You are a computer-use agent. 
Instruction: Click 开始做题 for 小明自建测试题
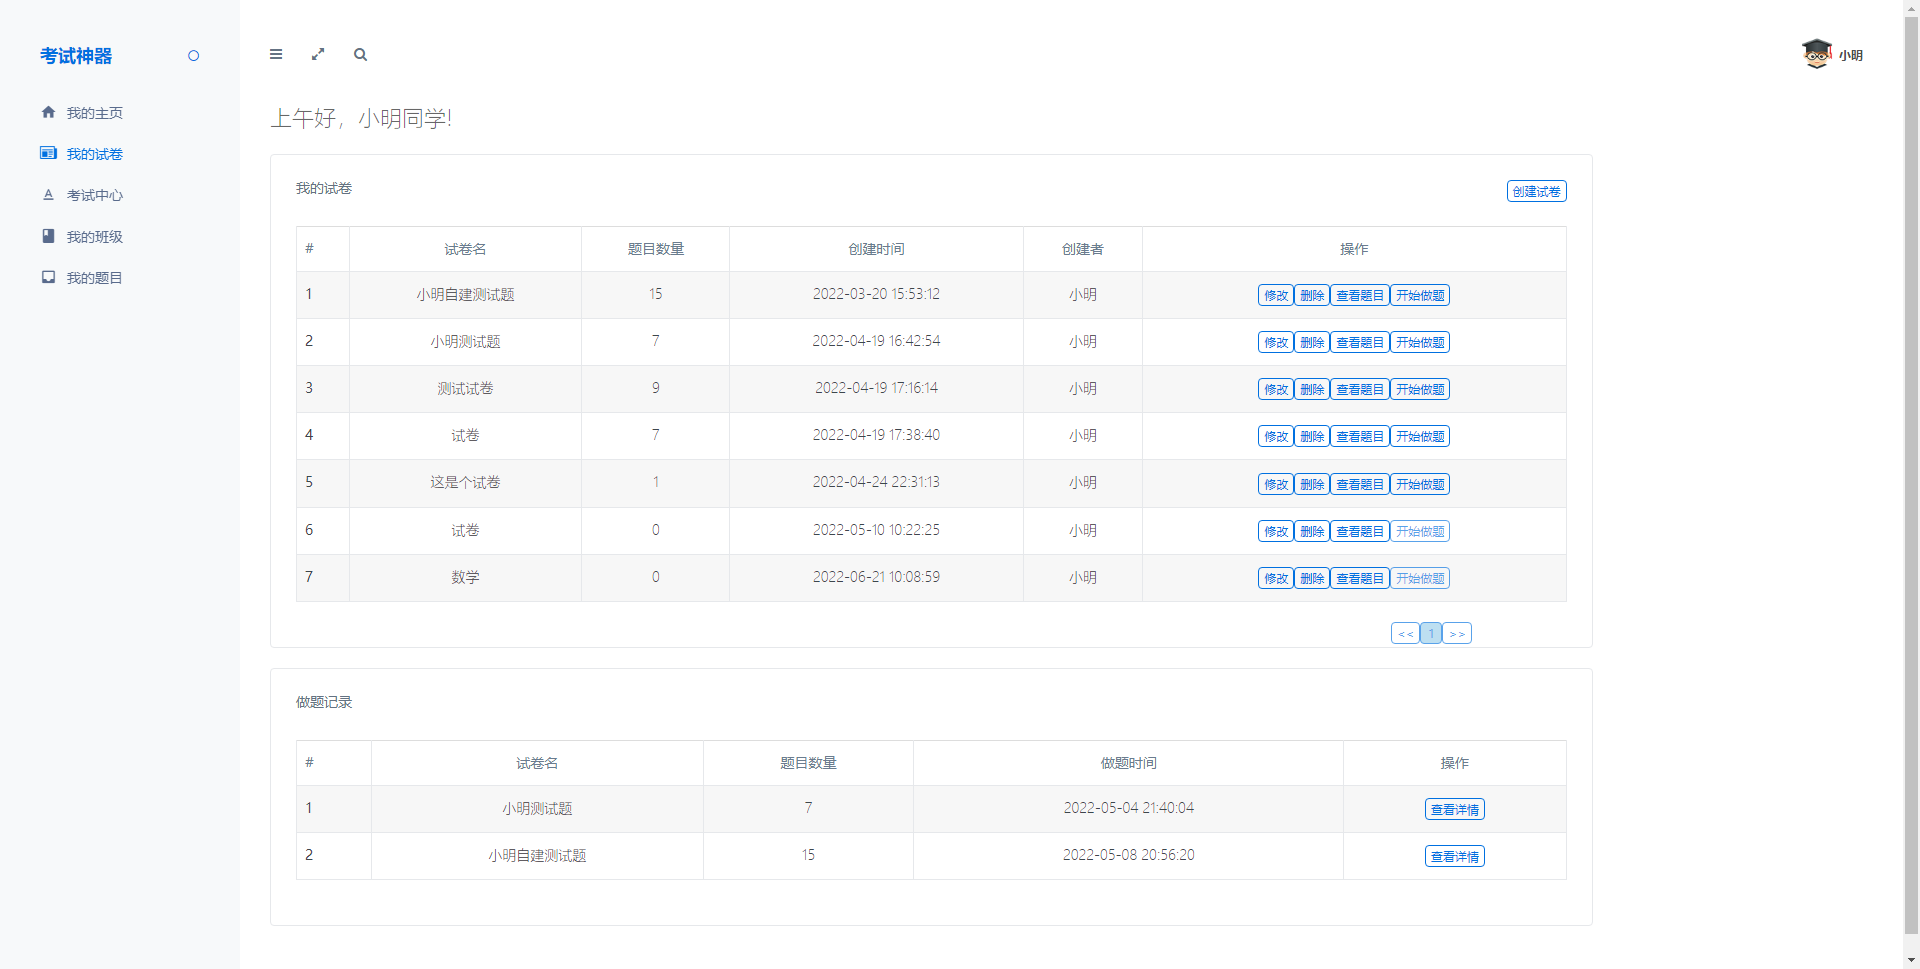pos(1420,295)
